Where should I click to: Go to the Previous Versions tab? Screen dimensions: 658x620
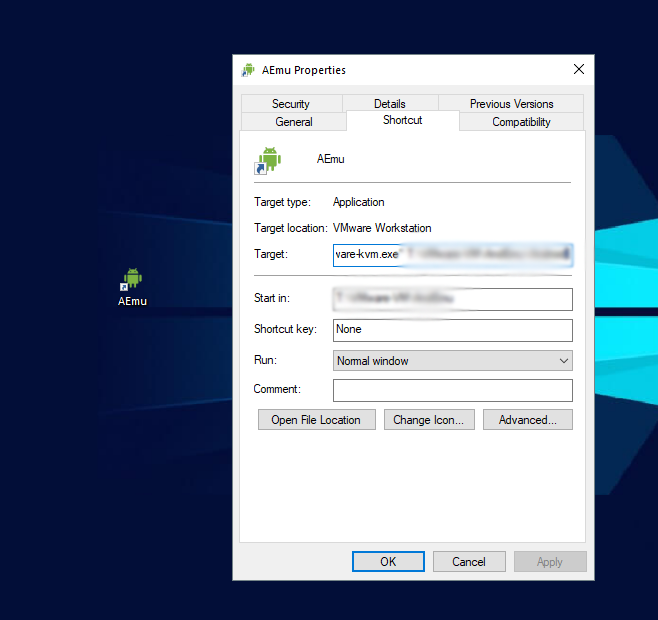coord(511,104)
